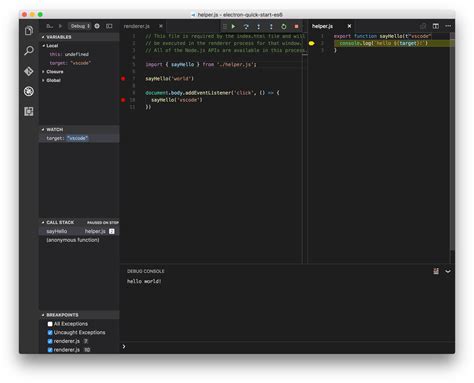
Task: Click the yellow current-line marker in helper.js
Action: pyautogui.click(x=311, y=43)
